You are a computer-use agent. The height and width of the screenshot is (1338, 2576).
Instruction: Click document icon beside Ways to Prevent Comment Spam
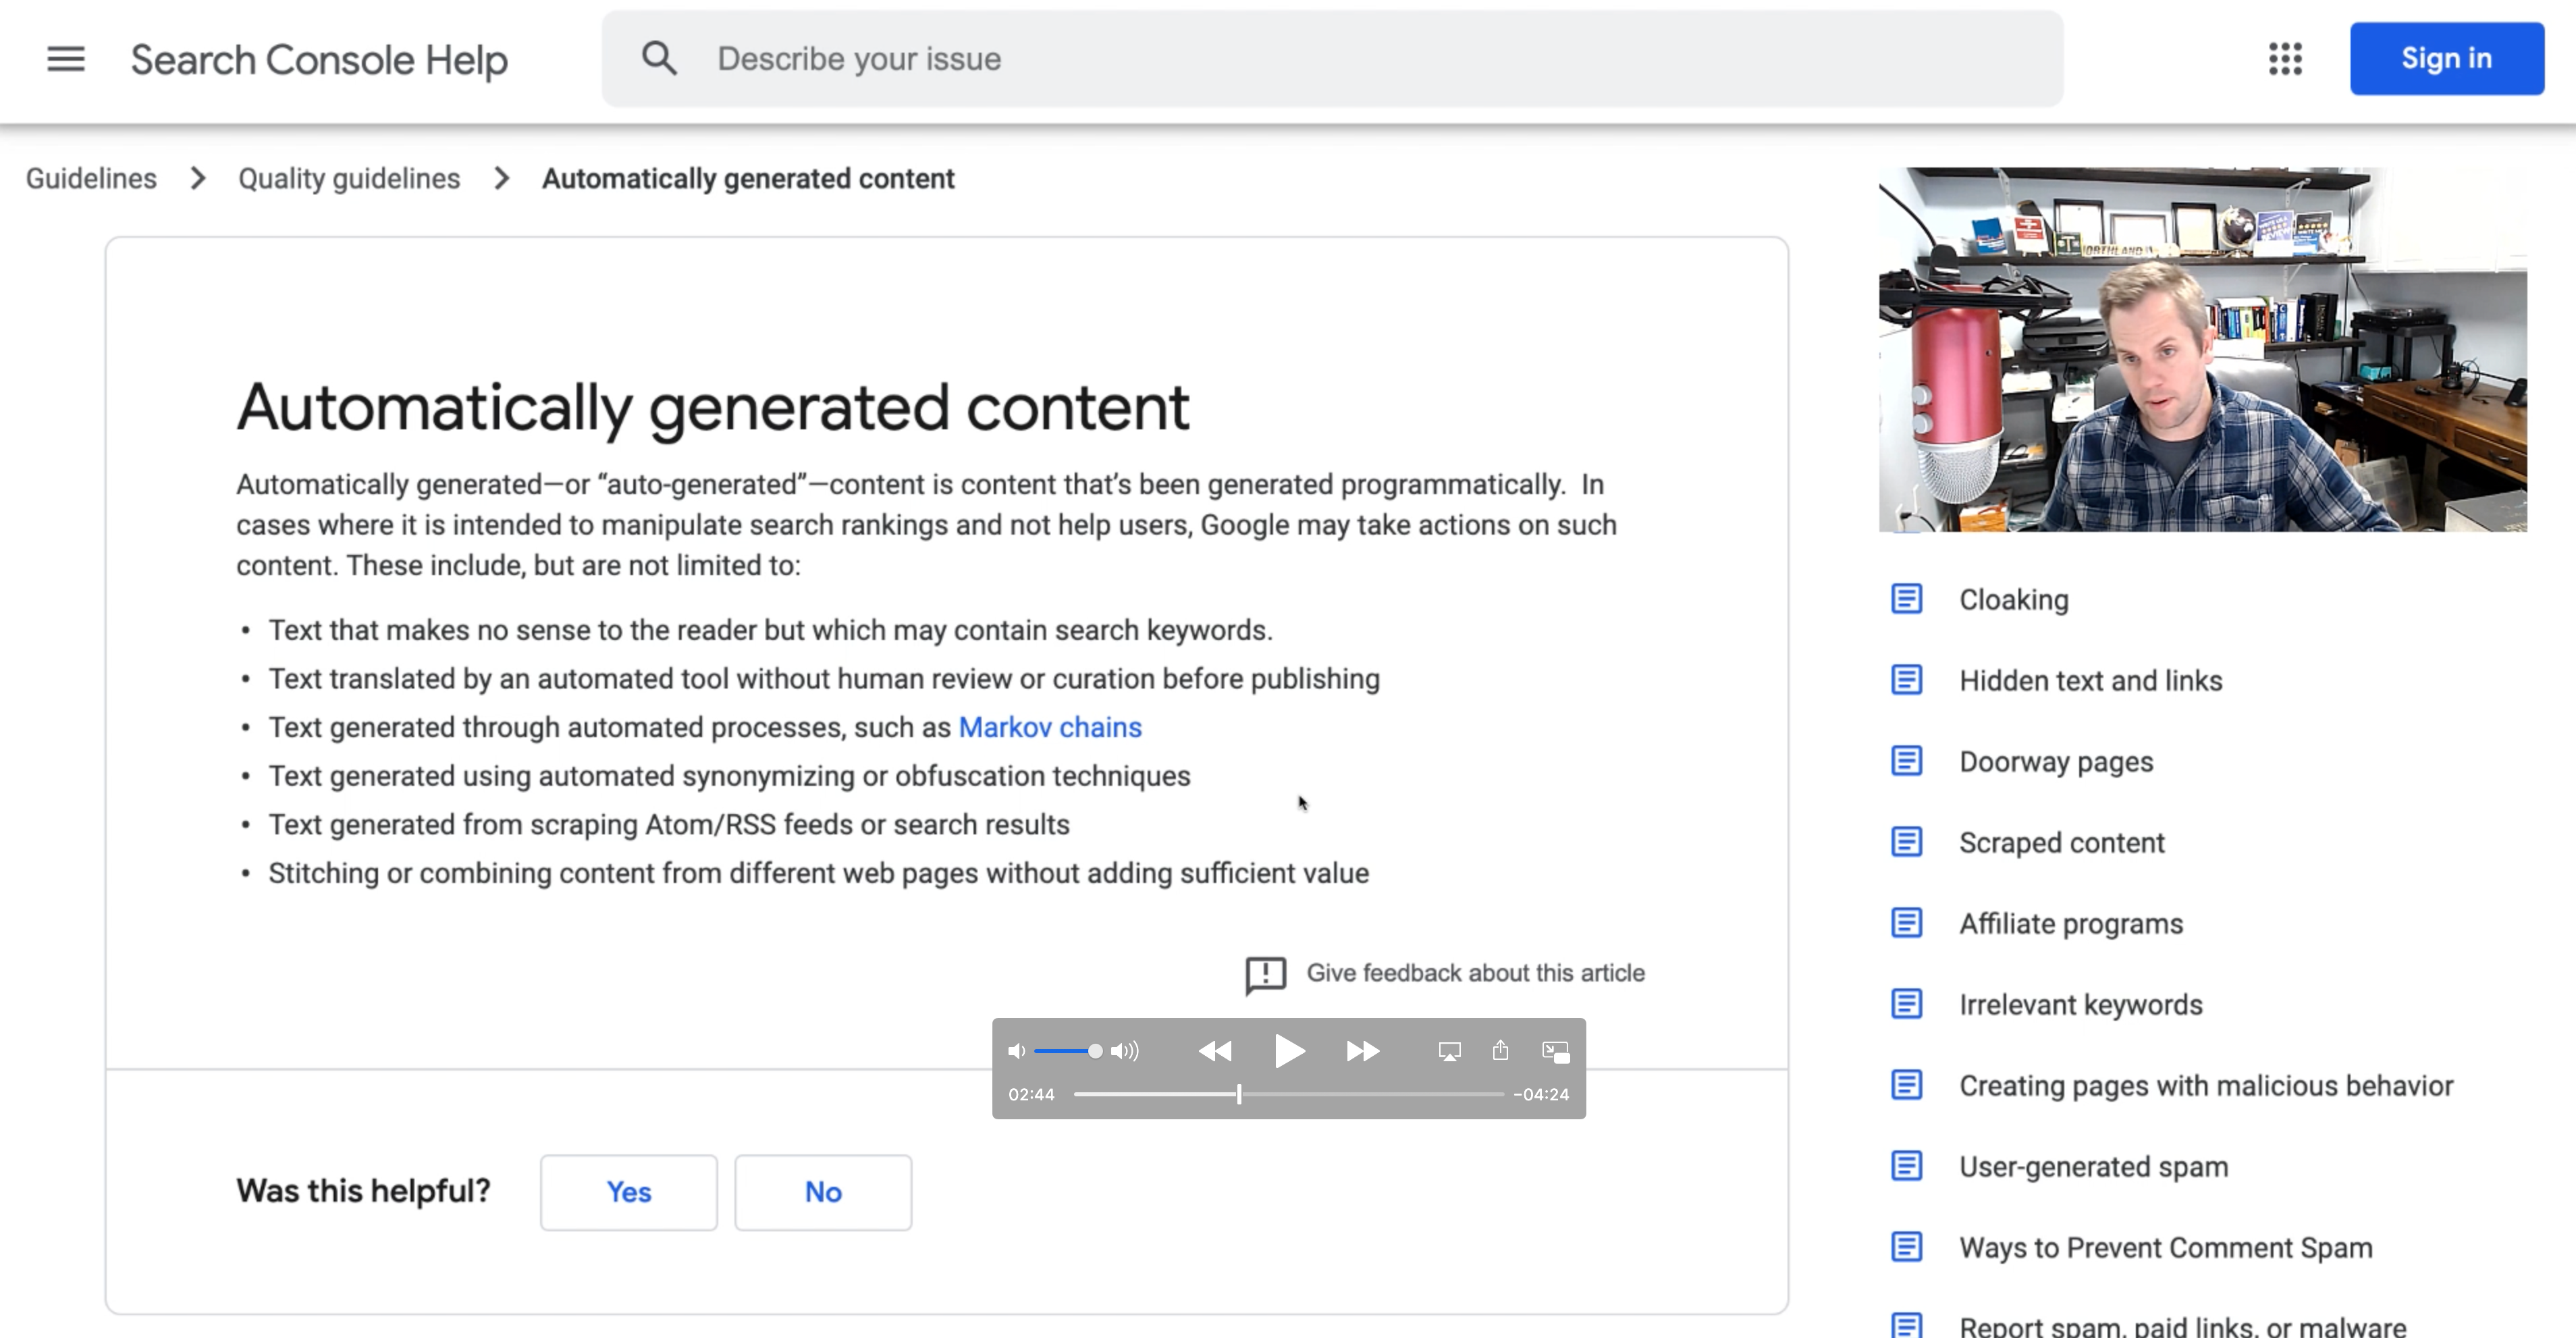[x=1906, y=1247]
